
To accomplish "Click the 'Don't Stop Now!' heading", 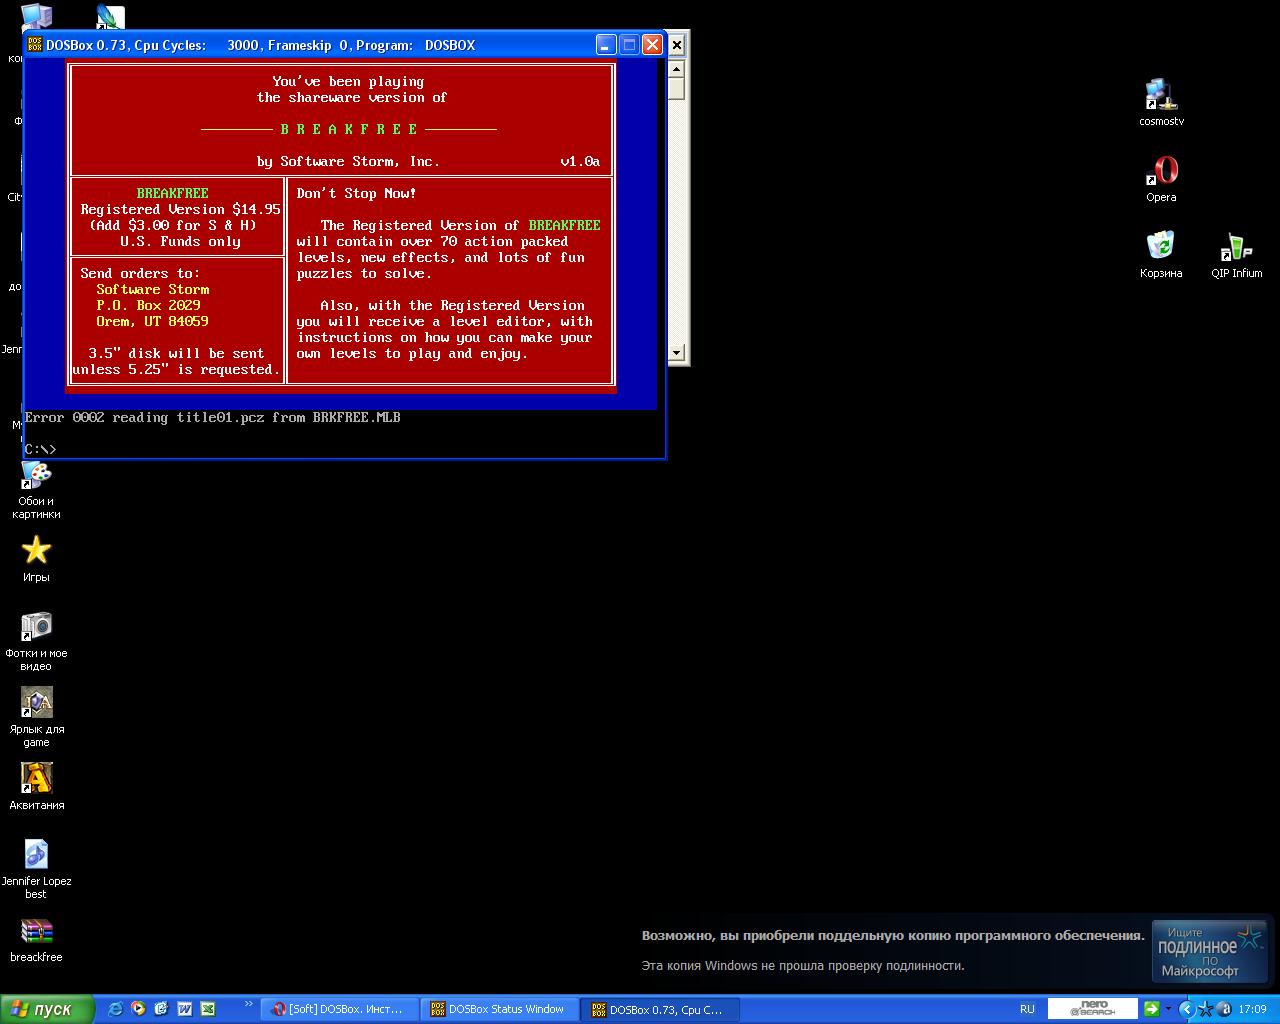I will (x=356, y=193).
